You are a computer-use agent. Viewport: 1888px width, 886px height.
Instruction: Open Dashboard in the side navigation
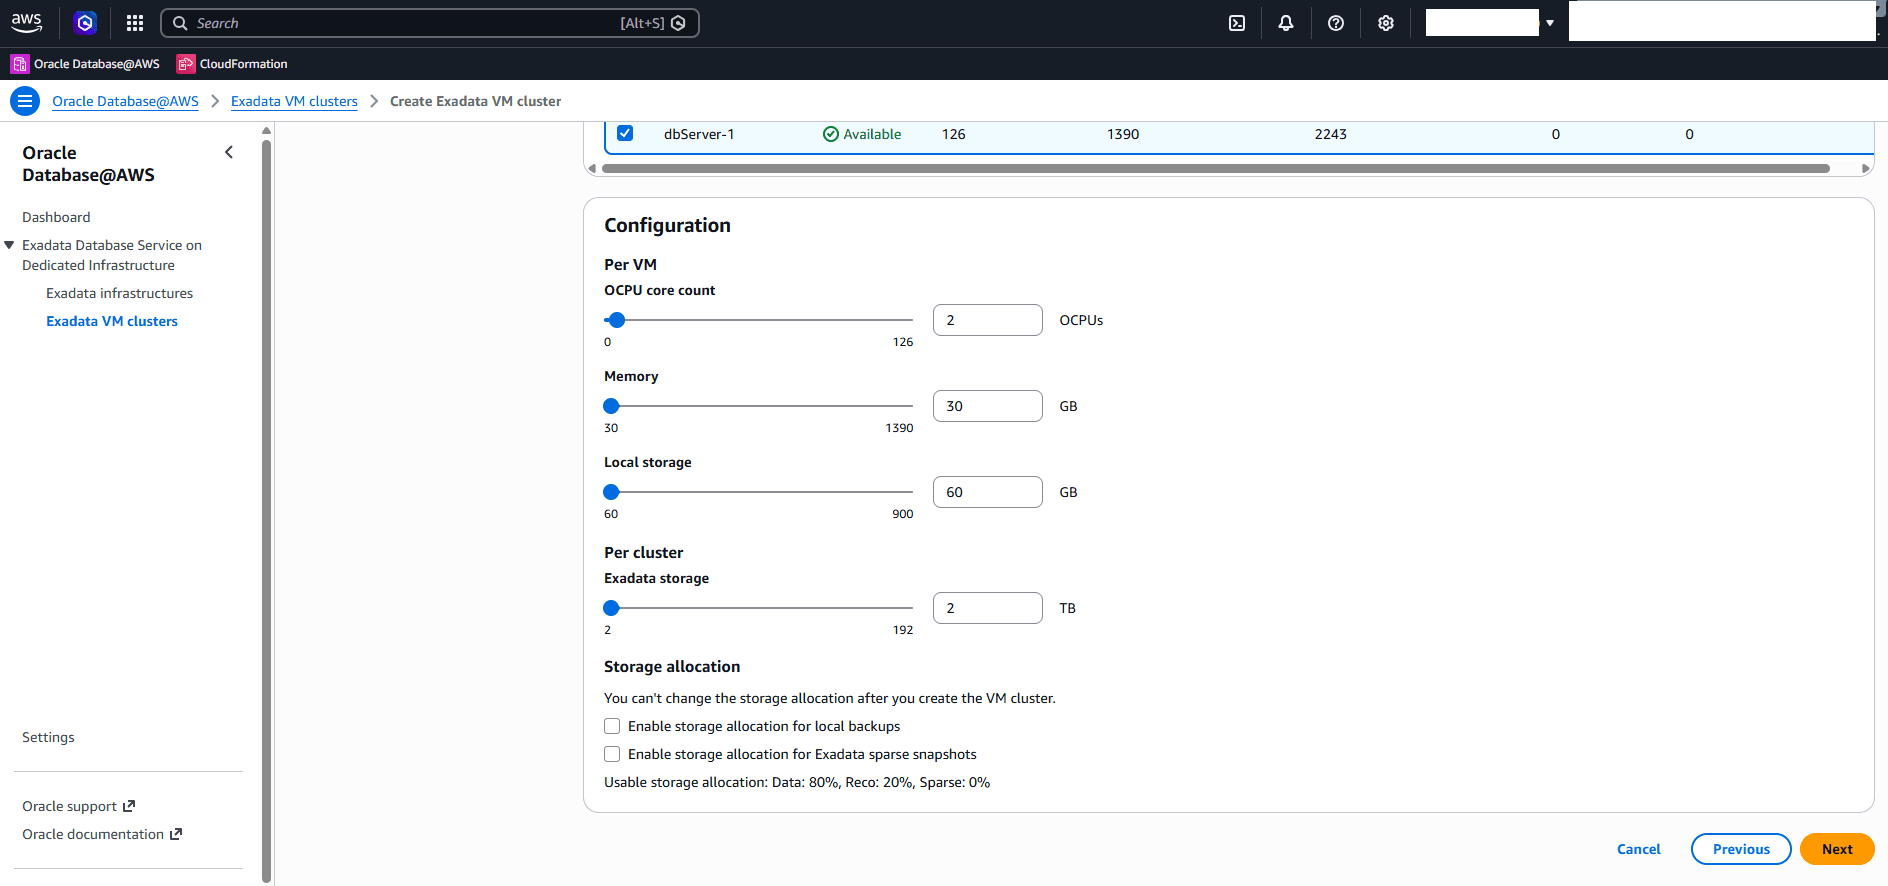coord(56,217)
